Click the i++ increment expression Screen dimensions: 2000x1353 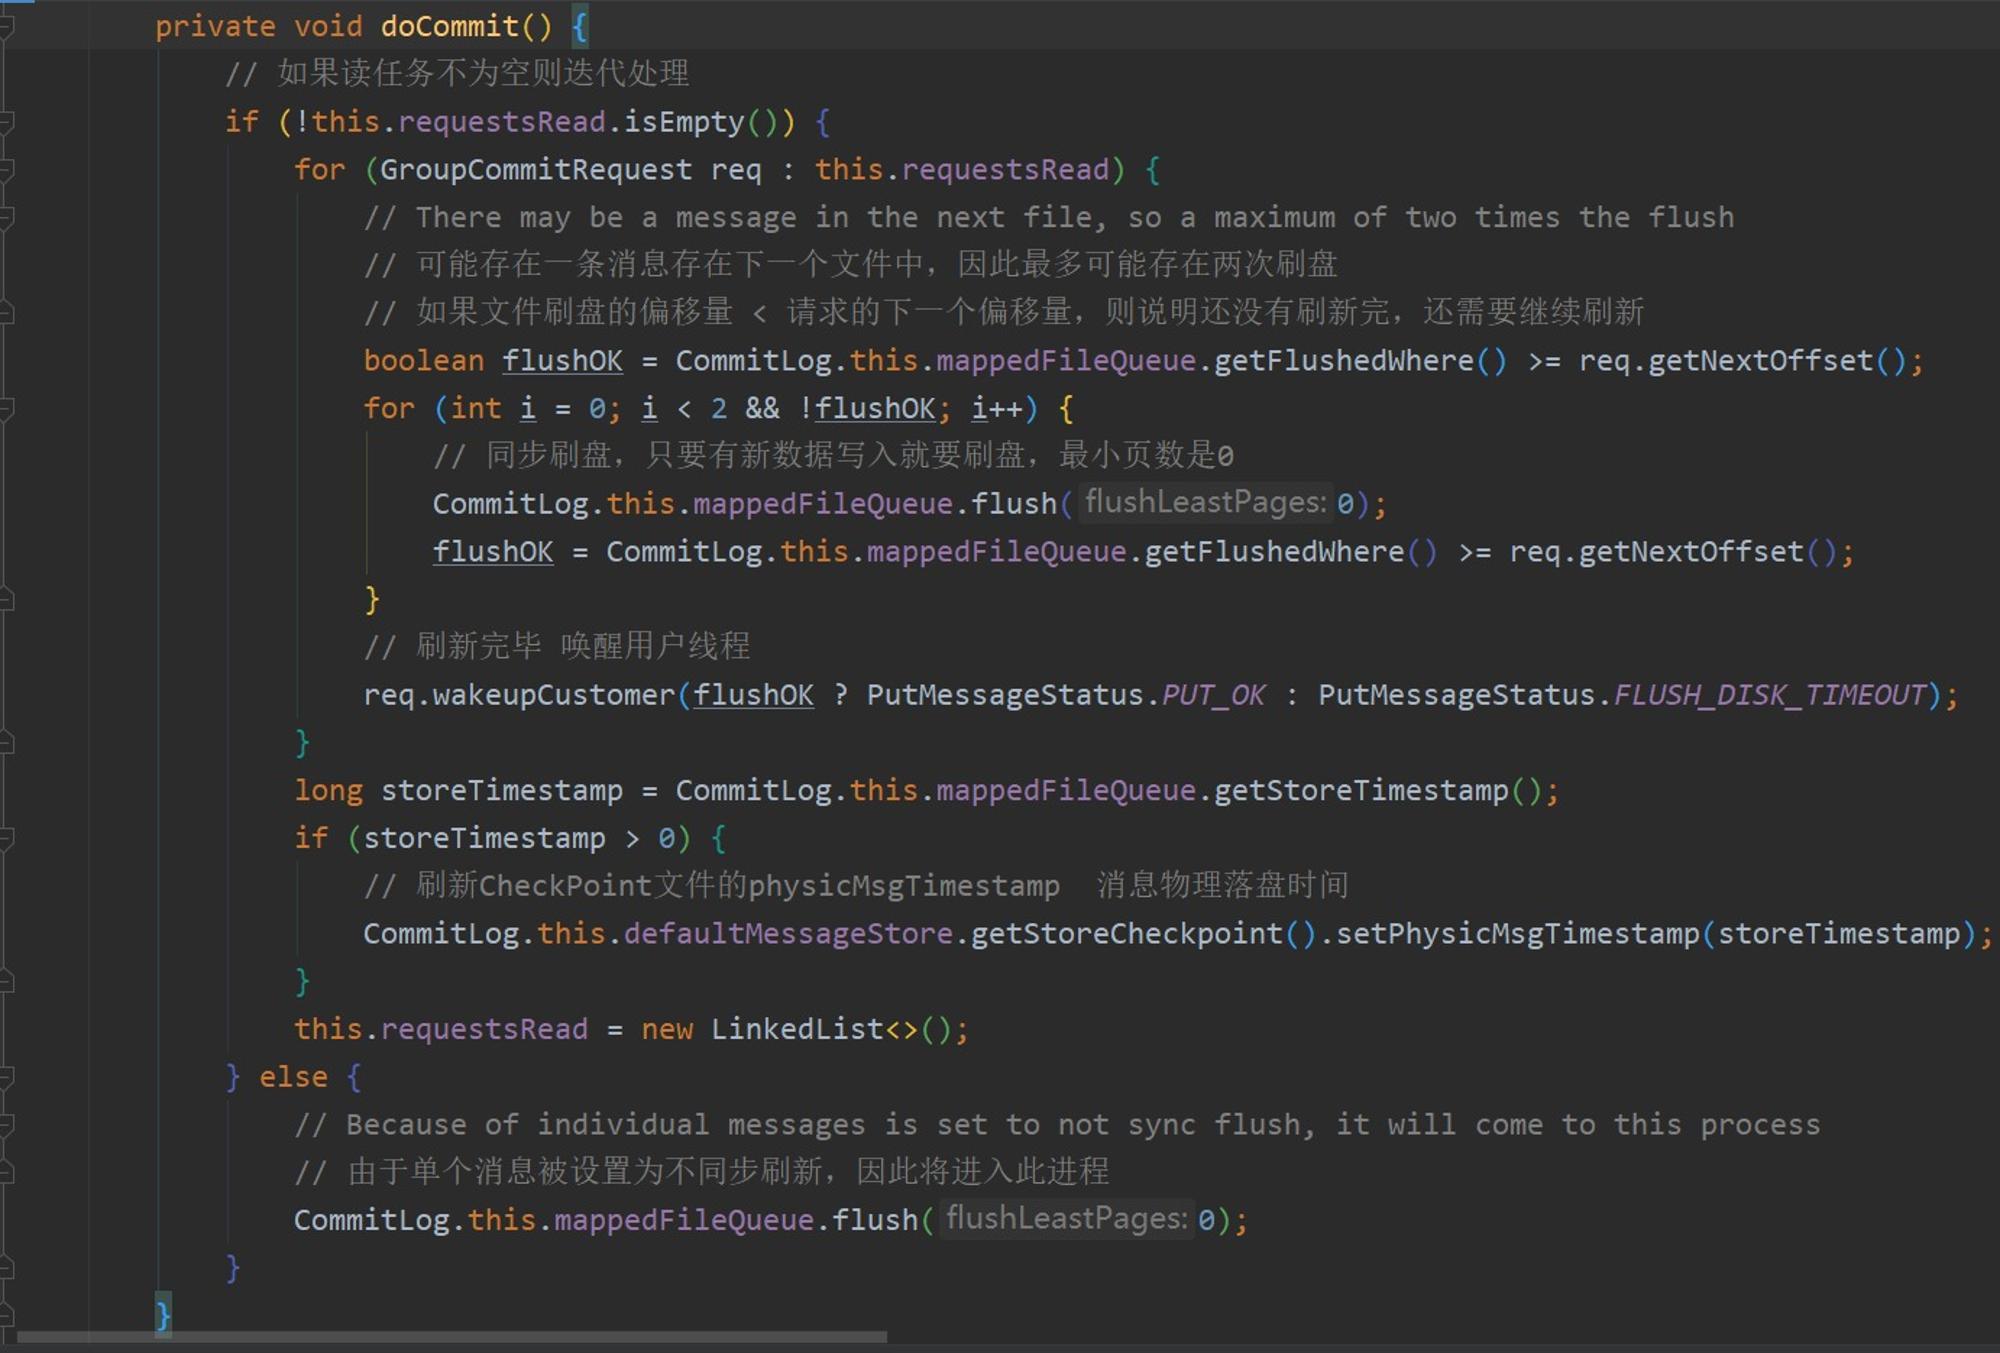(997, 409)
